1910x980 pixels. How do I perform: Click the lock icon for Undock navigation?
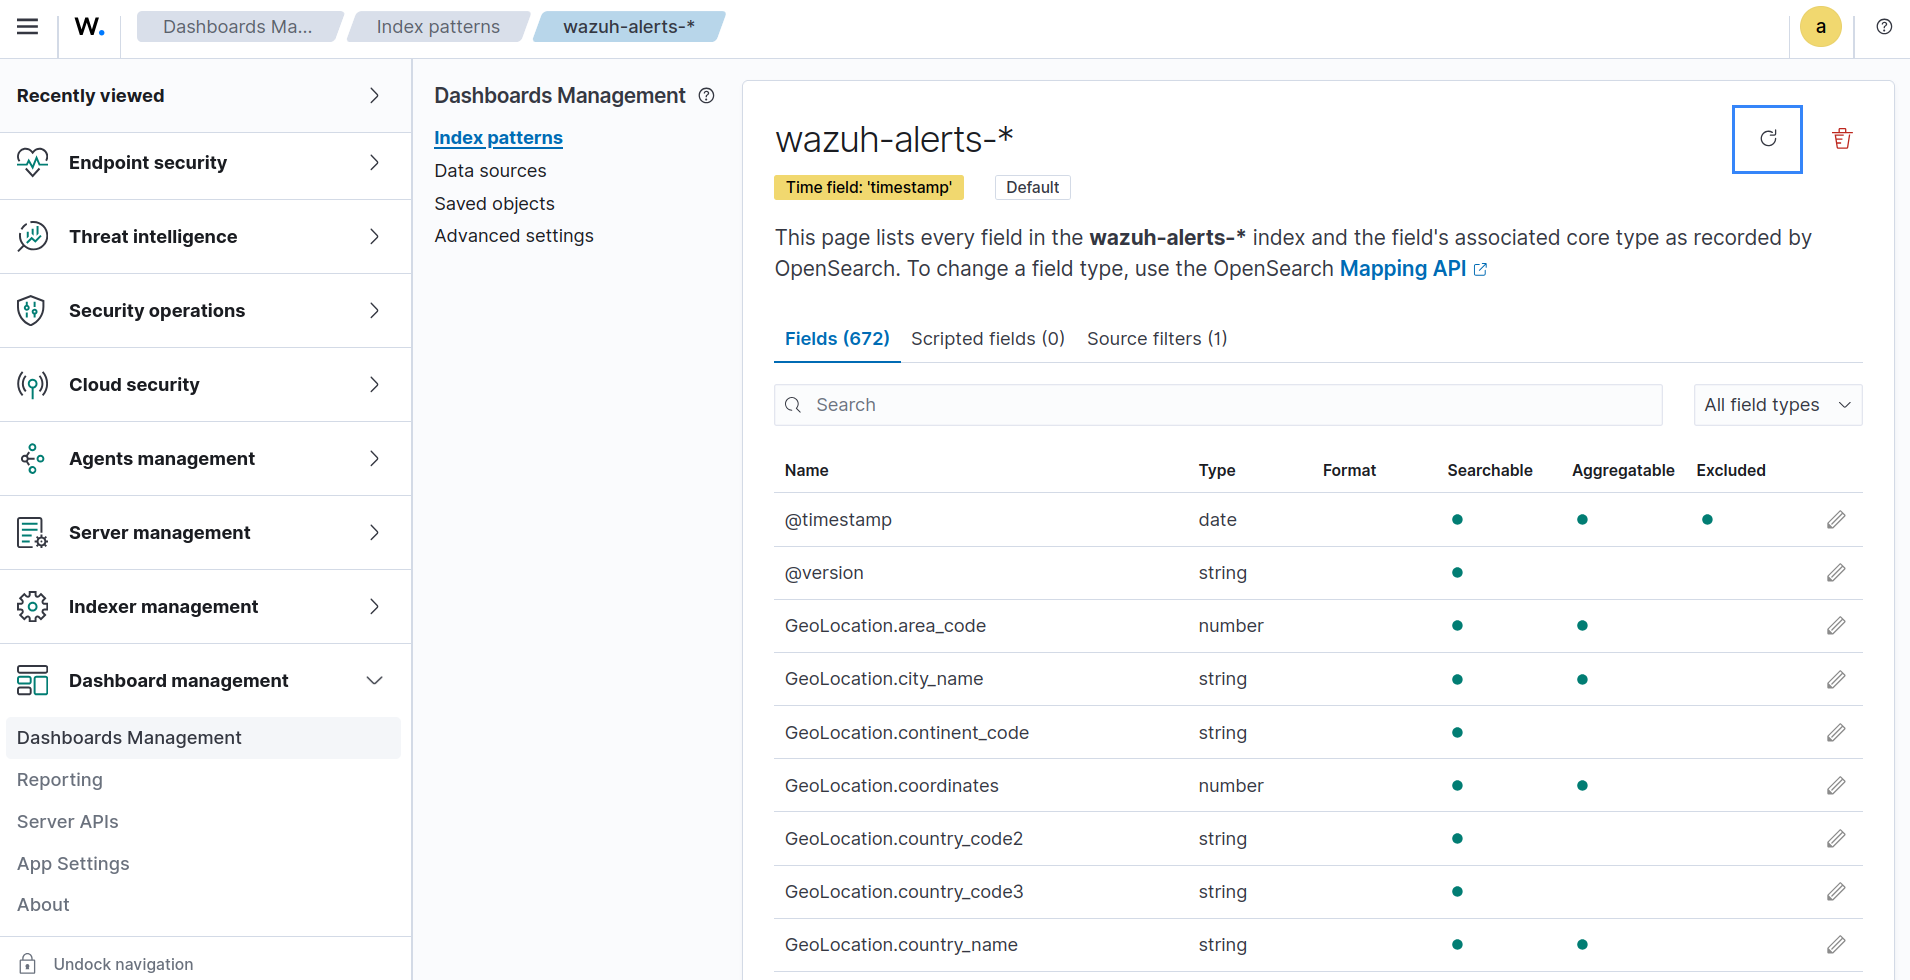28,964
